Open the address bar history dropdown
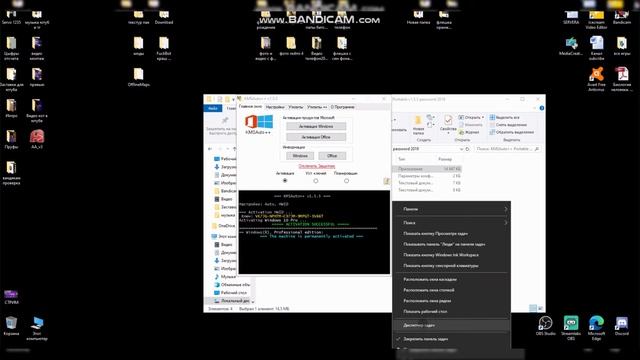The image size is (640, 360). (x=461, y=149)
